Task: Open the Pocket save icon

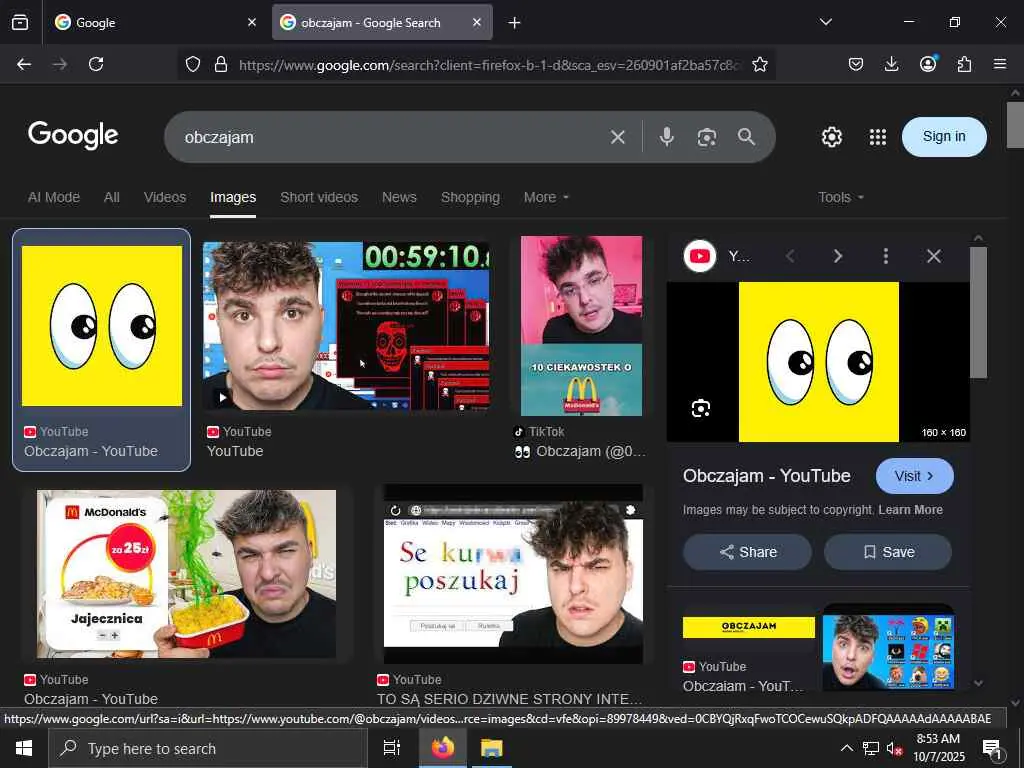Action: 856,64
